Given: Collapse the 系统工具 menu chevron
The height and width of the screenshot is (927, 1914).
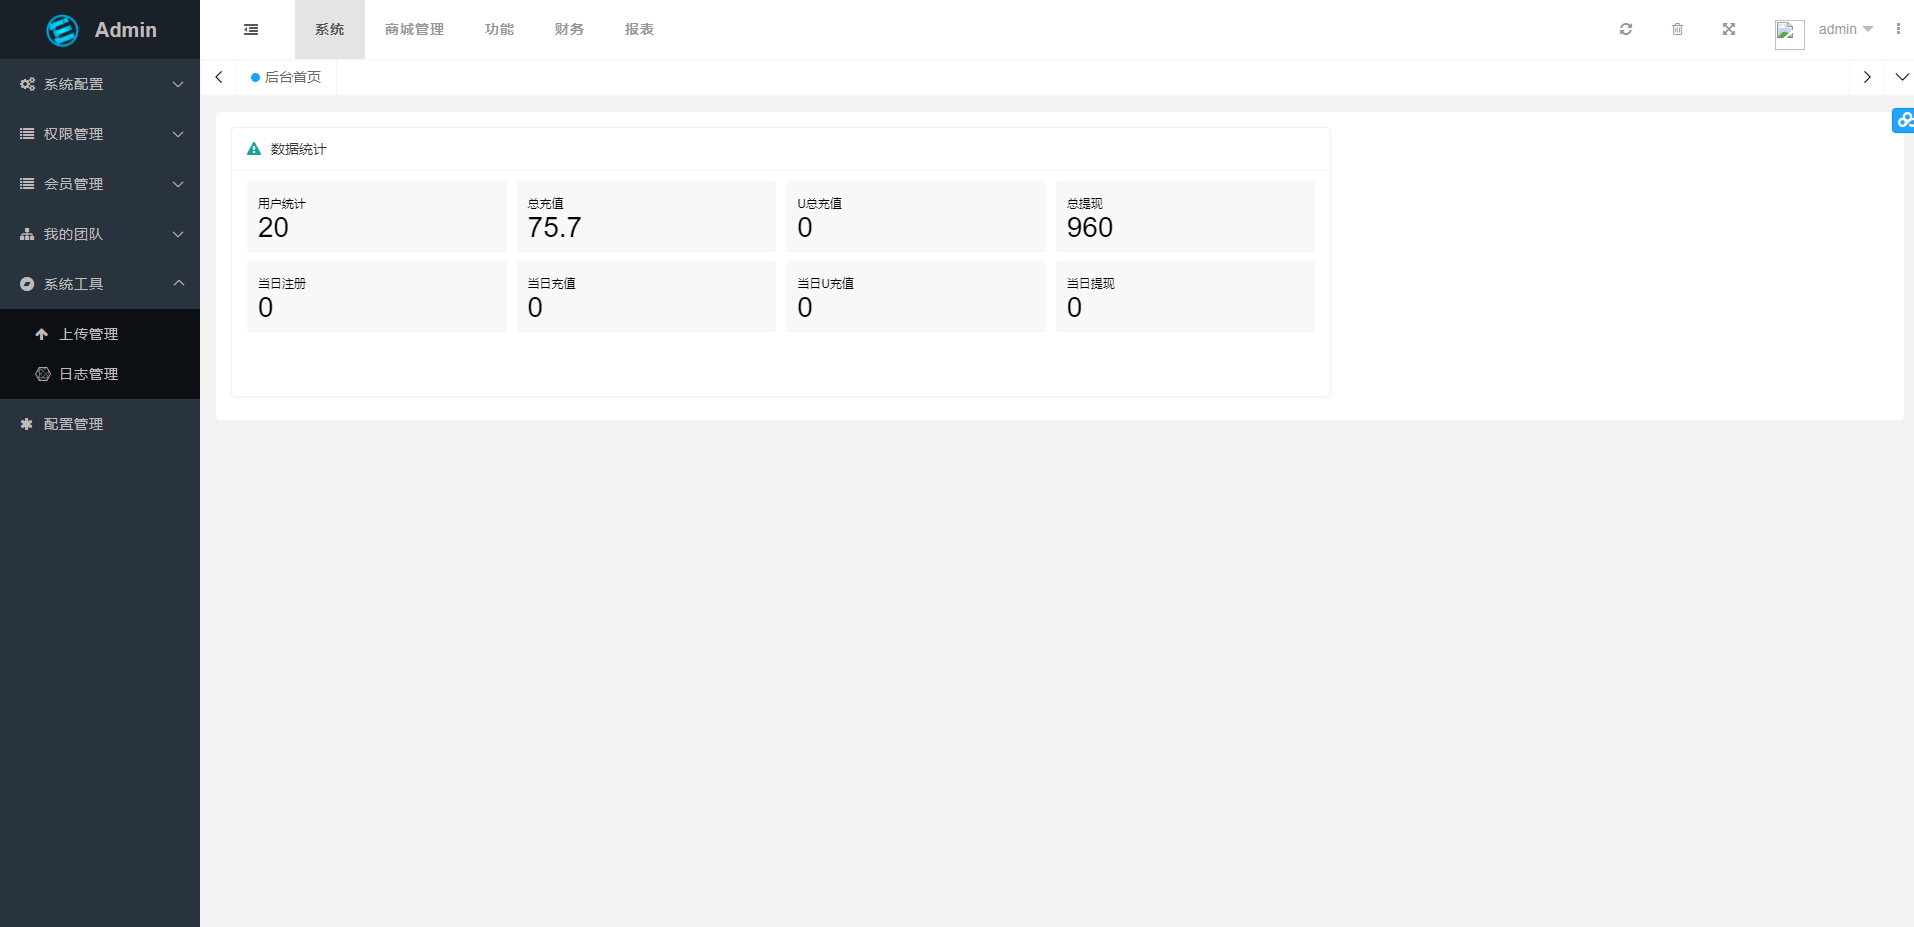Looking at the screenshot, I should pyautogui.click(x=178, y=283).
